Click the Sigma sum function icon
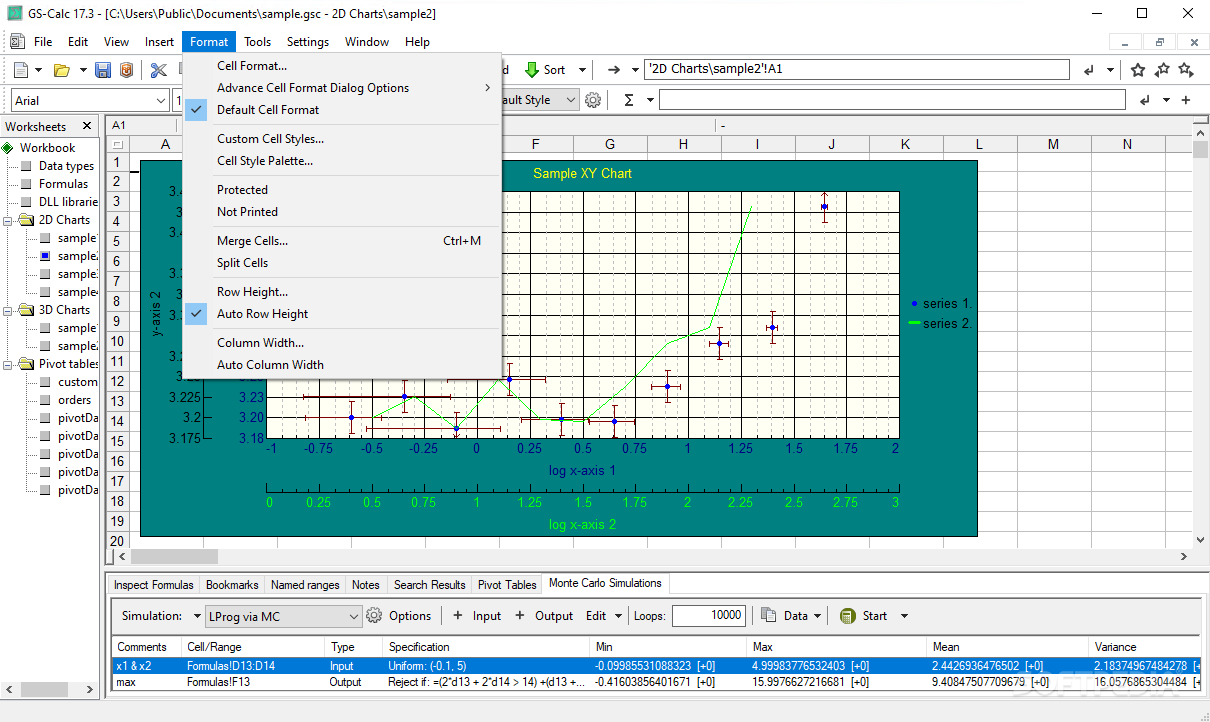This screenshot has height=722, width=1210. pyautogui.click(x=629, y=100)
